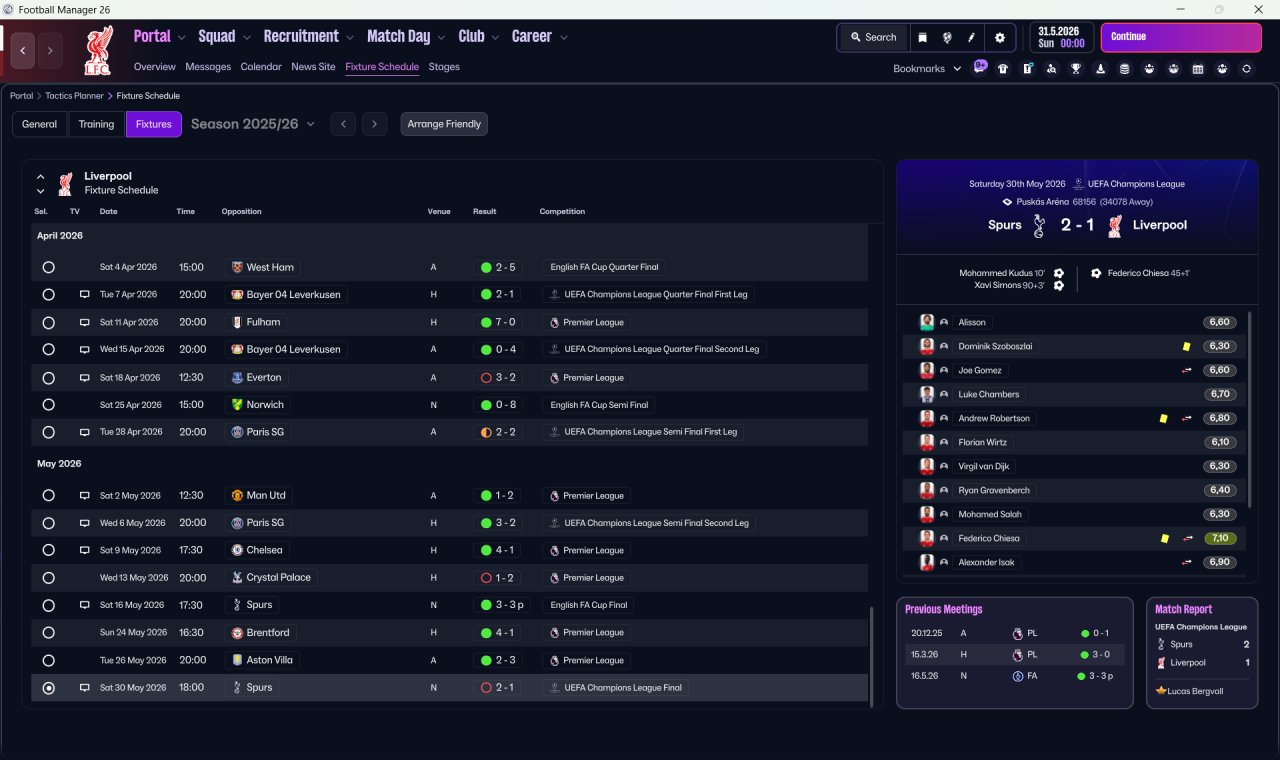Image resolution: width=1280 pixels, height=760 pixels.
Task: Open the trophy bookmark shortcut icon
Action: (1076, 69)
